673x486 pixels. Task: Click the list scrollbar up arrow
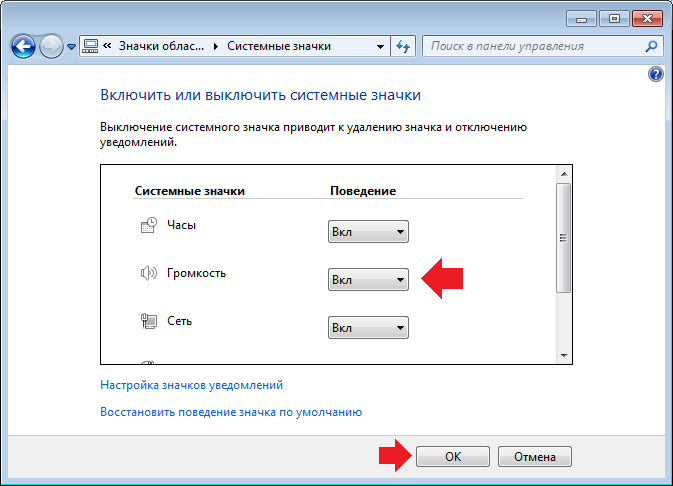(564, 174)
